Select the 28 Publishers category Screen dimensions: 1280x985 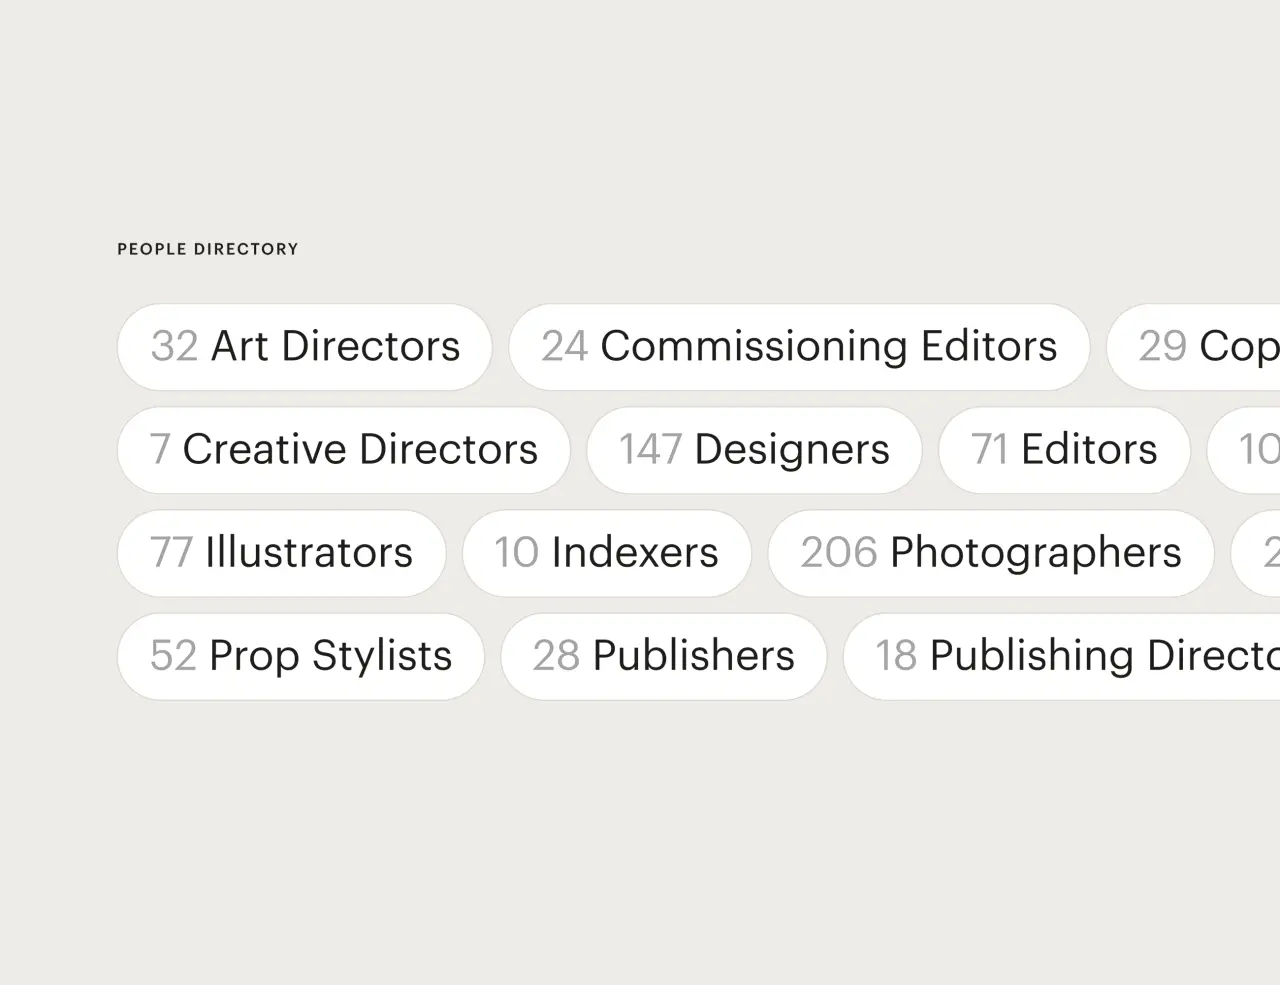pos(664,656)
